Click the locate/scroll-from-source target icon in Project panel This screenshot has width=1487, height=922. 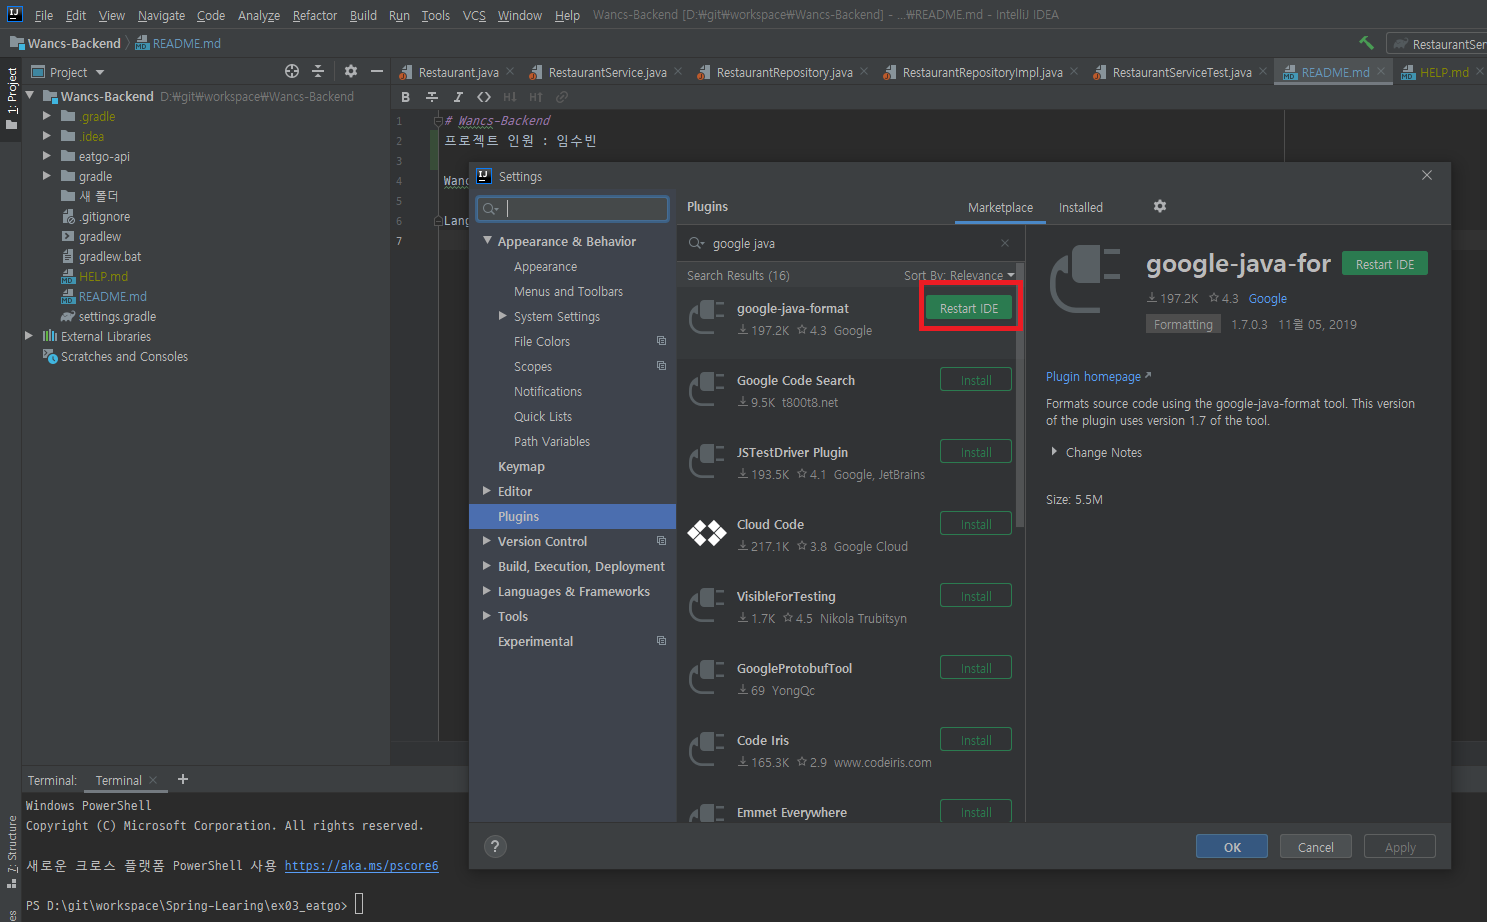pos(292,71)
